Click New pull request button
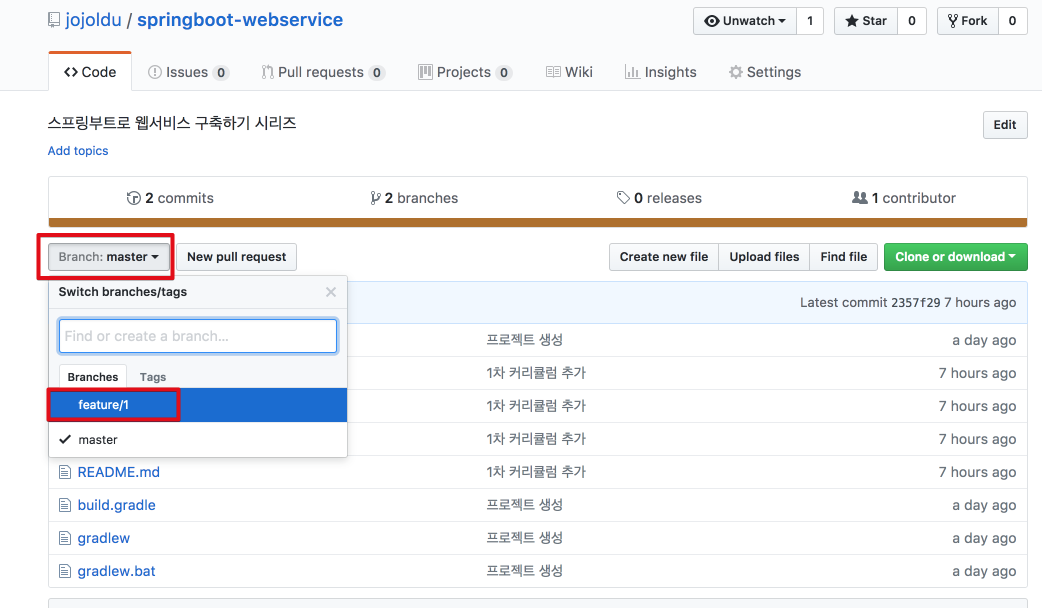The image size is (1042, 608). coord(237,256)
